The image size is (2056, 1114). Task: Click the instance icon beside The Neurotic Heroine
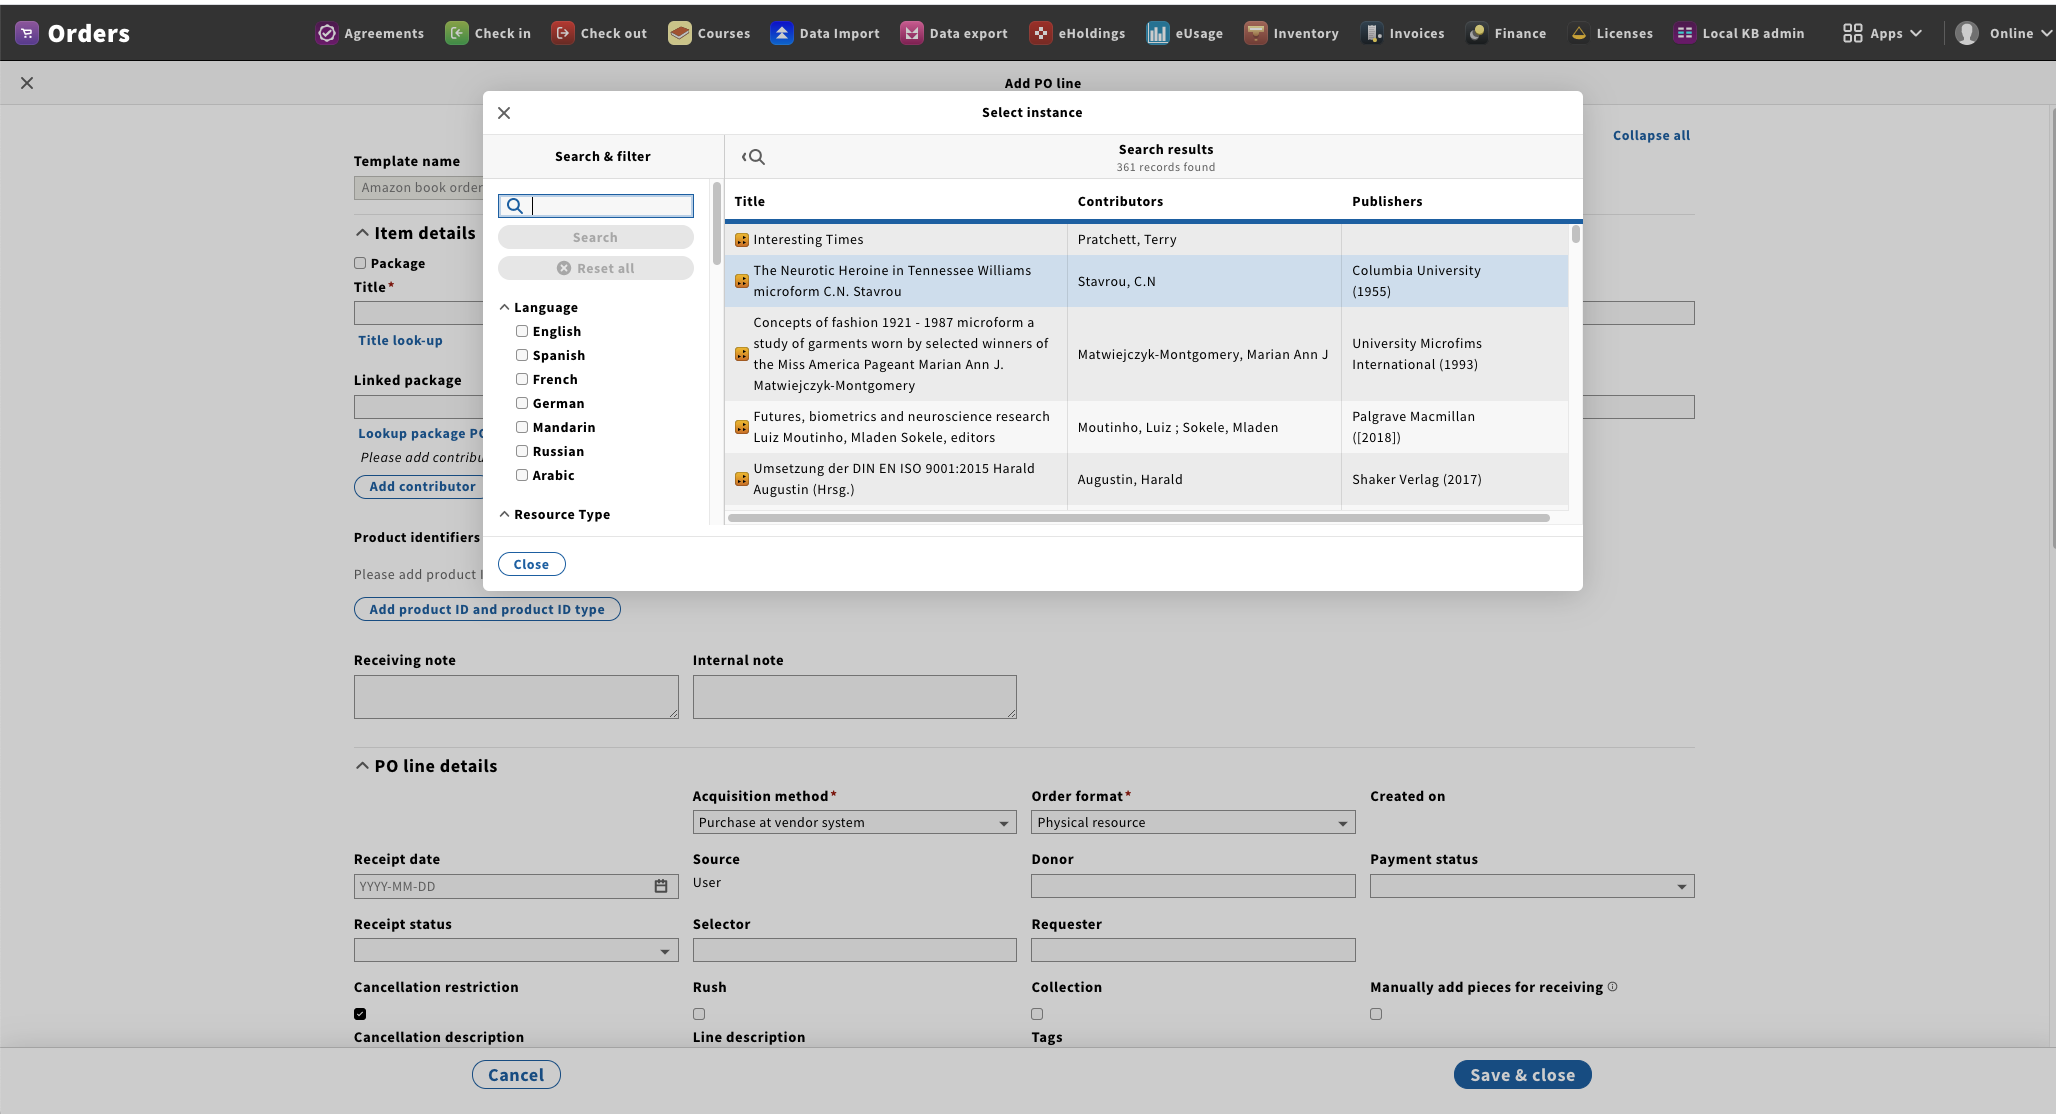pyautogui.click(x=742, y=281)
